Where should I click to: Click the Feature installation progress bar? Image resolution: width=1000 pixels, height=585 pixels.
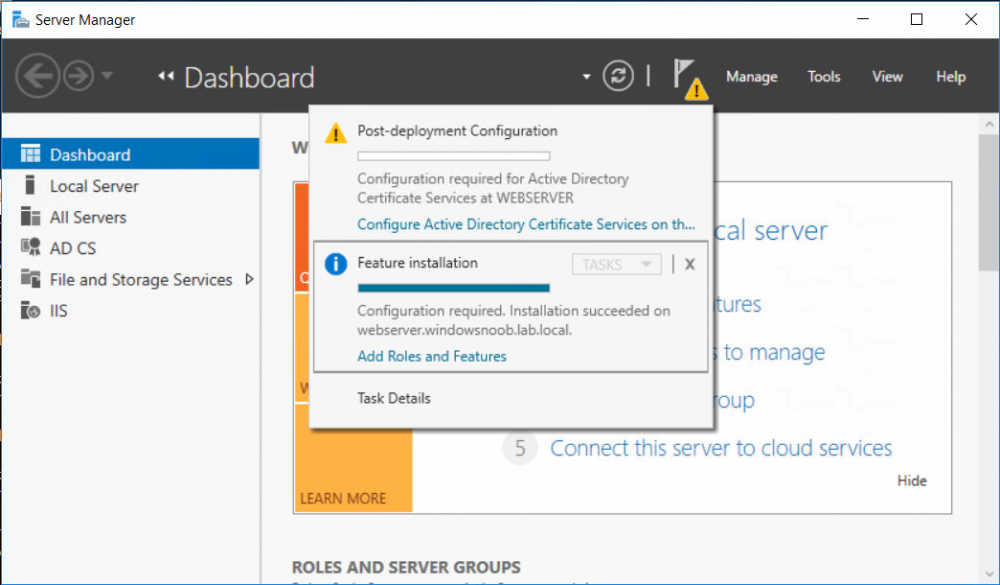pos(453,288)
